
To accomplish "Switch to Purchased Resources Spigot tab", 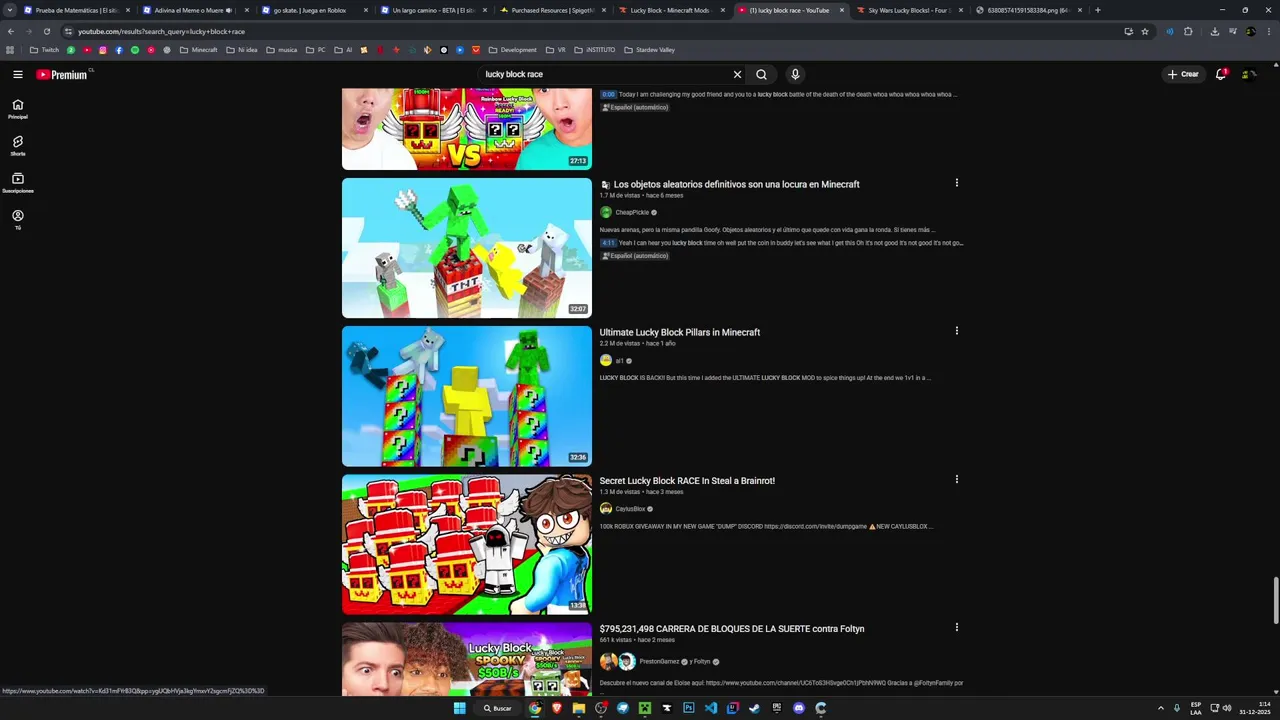I will coord(552,10).
